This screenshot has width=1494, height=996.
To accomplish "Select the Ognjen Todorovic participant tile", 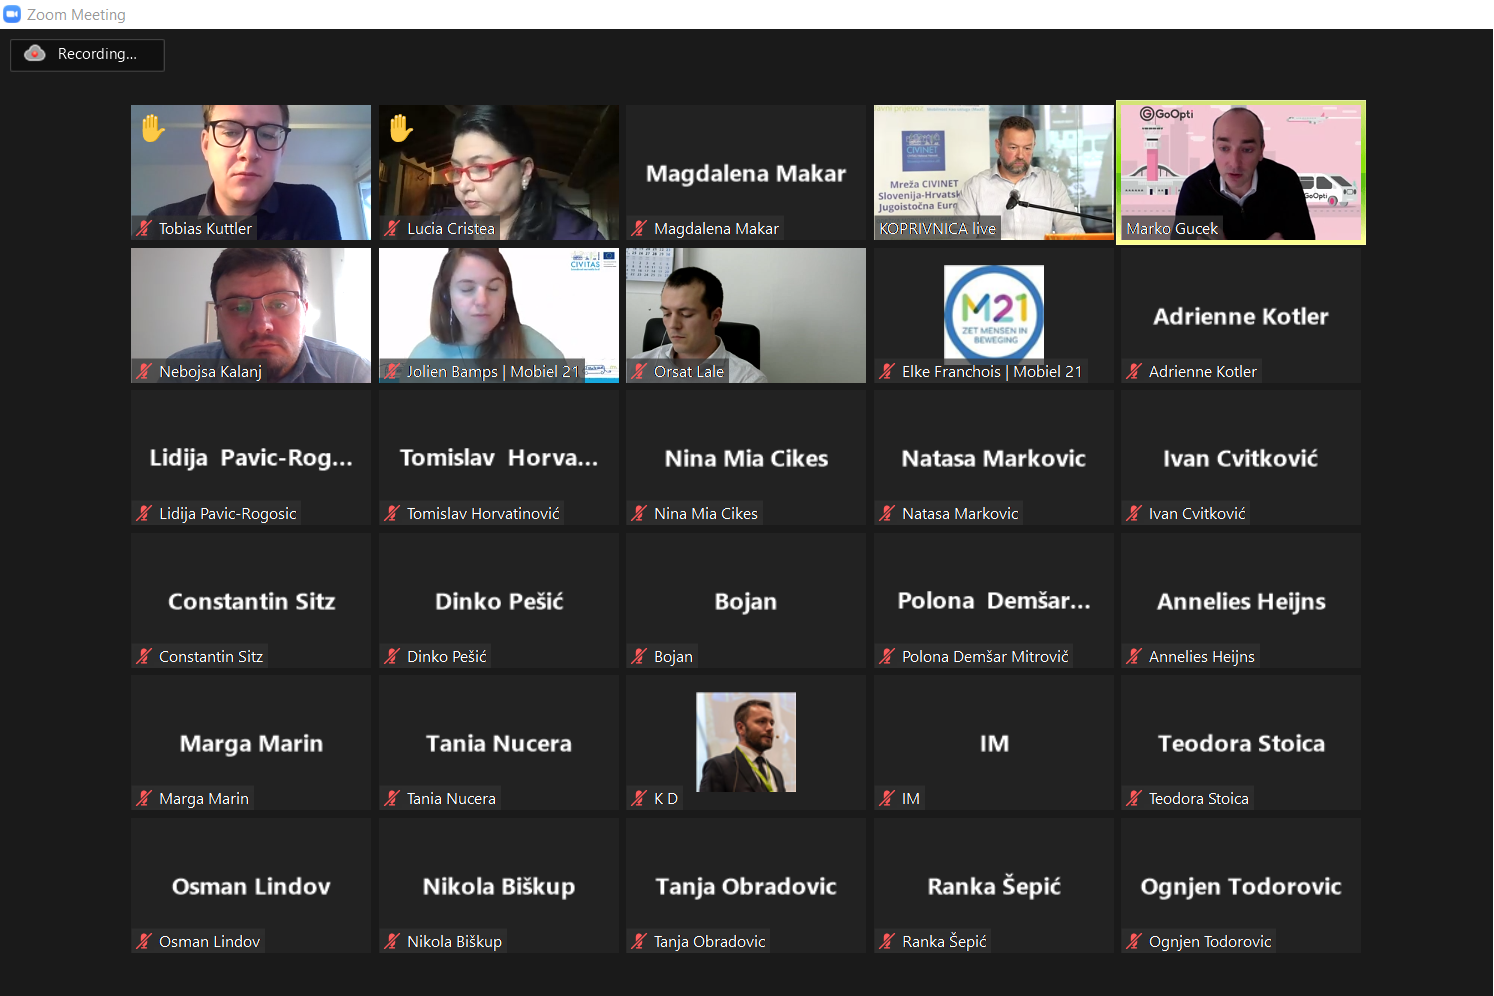I will pyautogui.click(x=1241, y=885).
